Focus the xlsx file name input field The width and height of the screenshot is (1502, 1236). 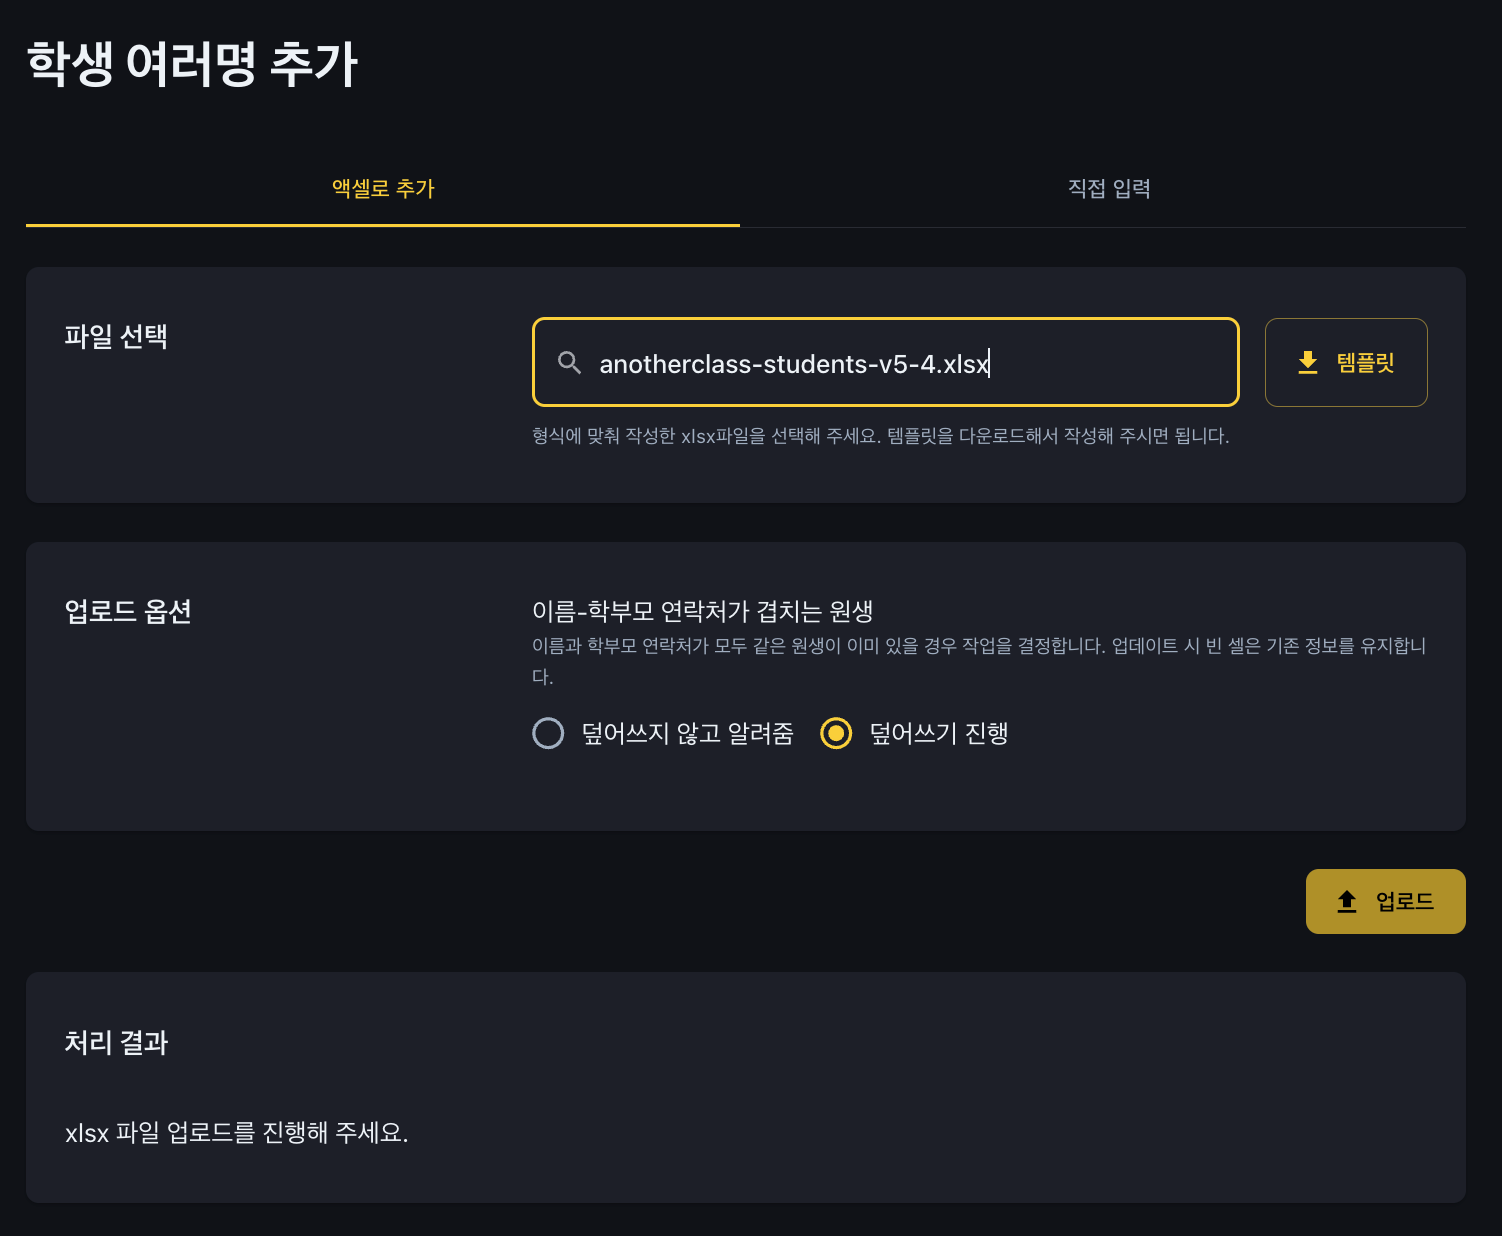[x=886, y=362]
